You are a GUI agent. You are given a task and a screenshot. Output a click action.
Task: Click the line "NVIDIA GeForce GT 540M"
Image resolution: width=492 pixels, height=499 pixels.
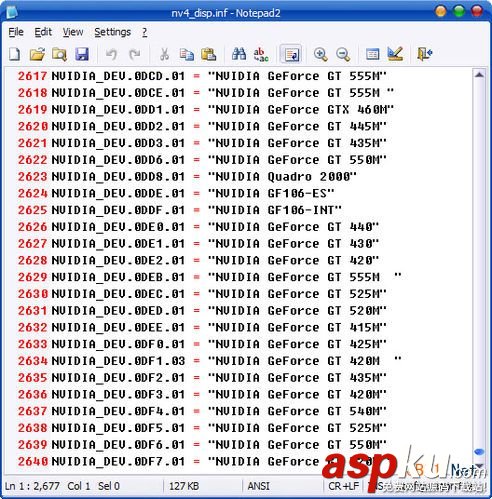[219, 411]
